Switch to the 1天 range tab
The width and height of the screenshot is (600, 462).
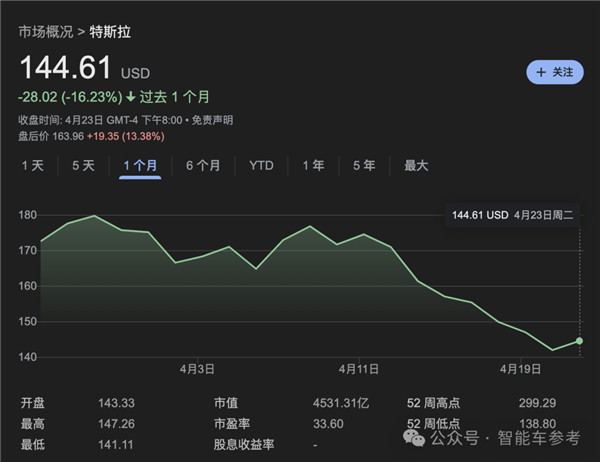33,166
